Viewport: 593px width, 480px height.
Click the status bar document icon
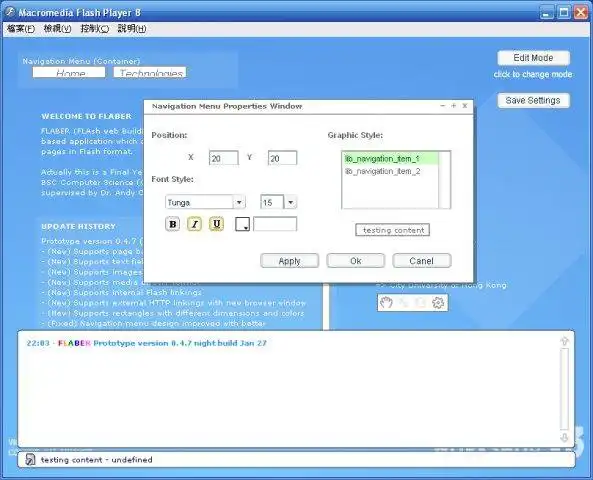[30, 460]
